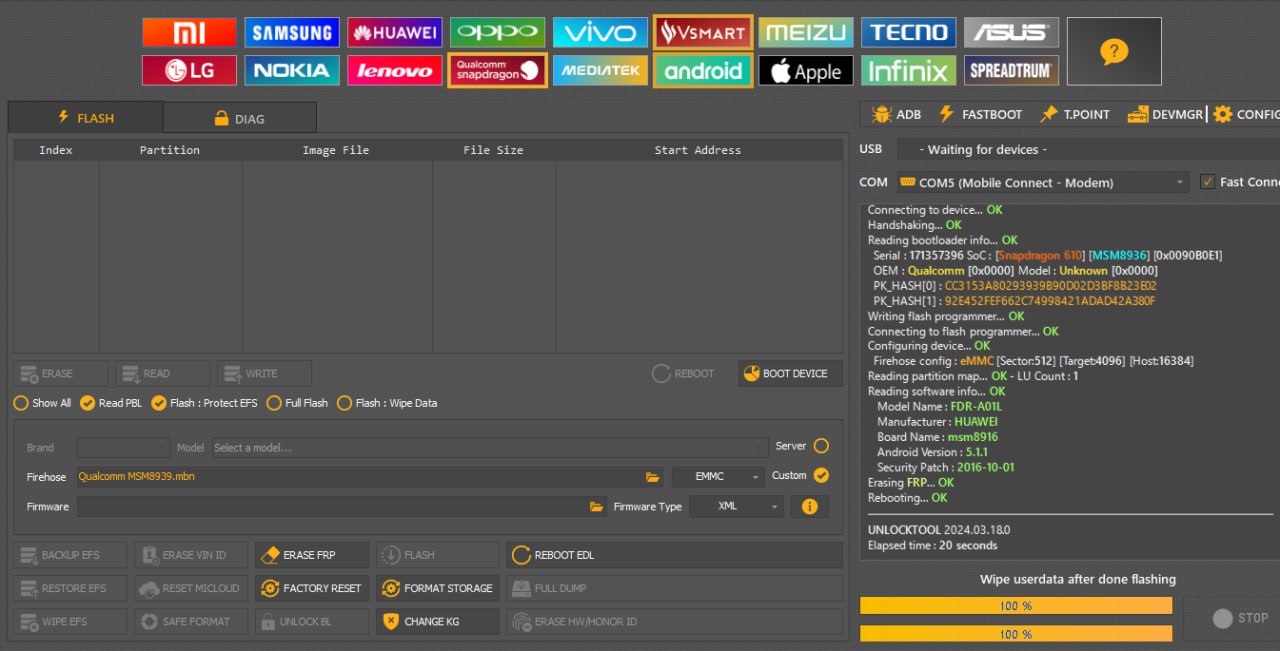The image size is (1280, 651).
Task: Click the upper 100 % progress bar
Action: (1016, 606)
